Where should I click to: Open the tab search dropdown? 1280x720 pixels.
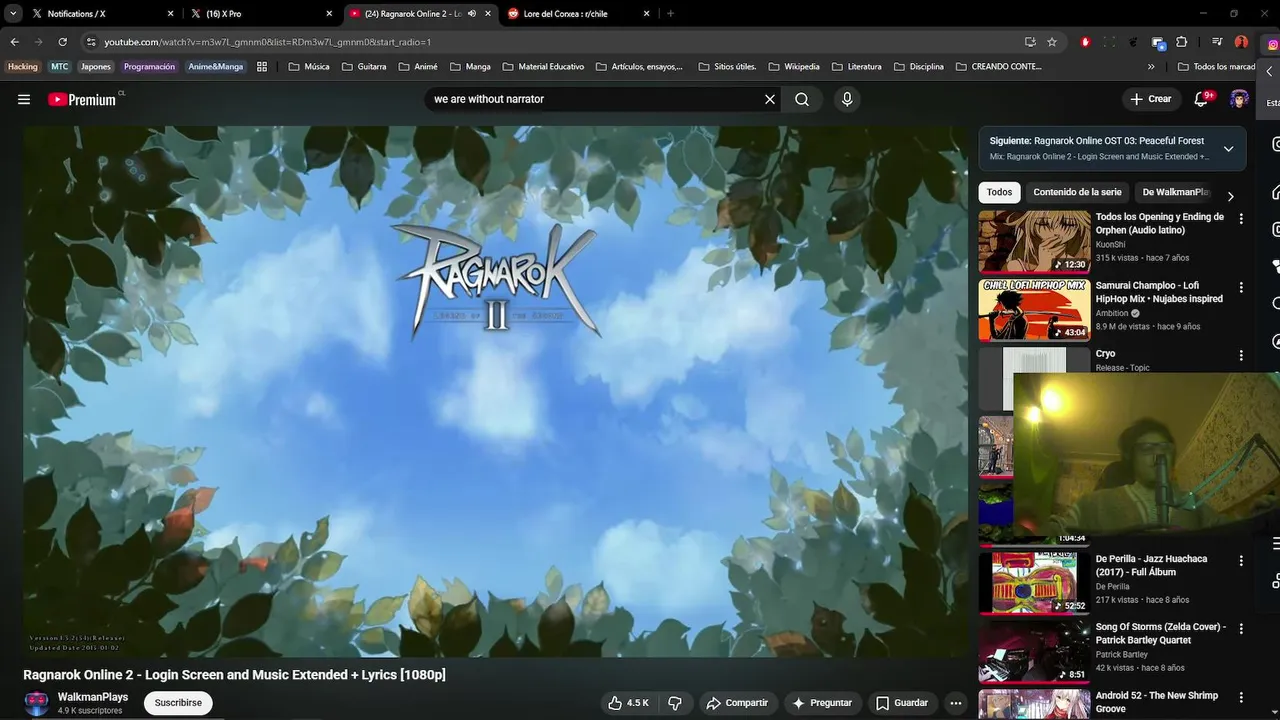(x=13, y=14)
